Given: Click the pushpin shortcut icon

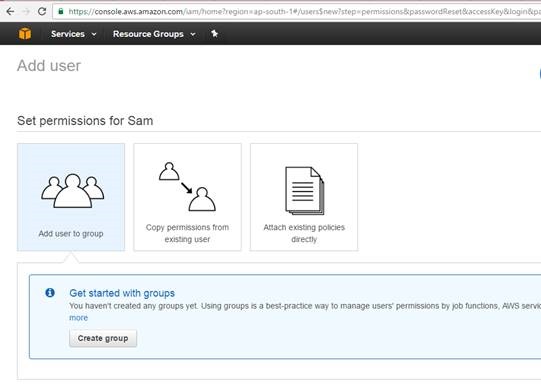Looking at the screenshot, I should coord(214,33).
